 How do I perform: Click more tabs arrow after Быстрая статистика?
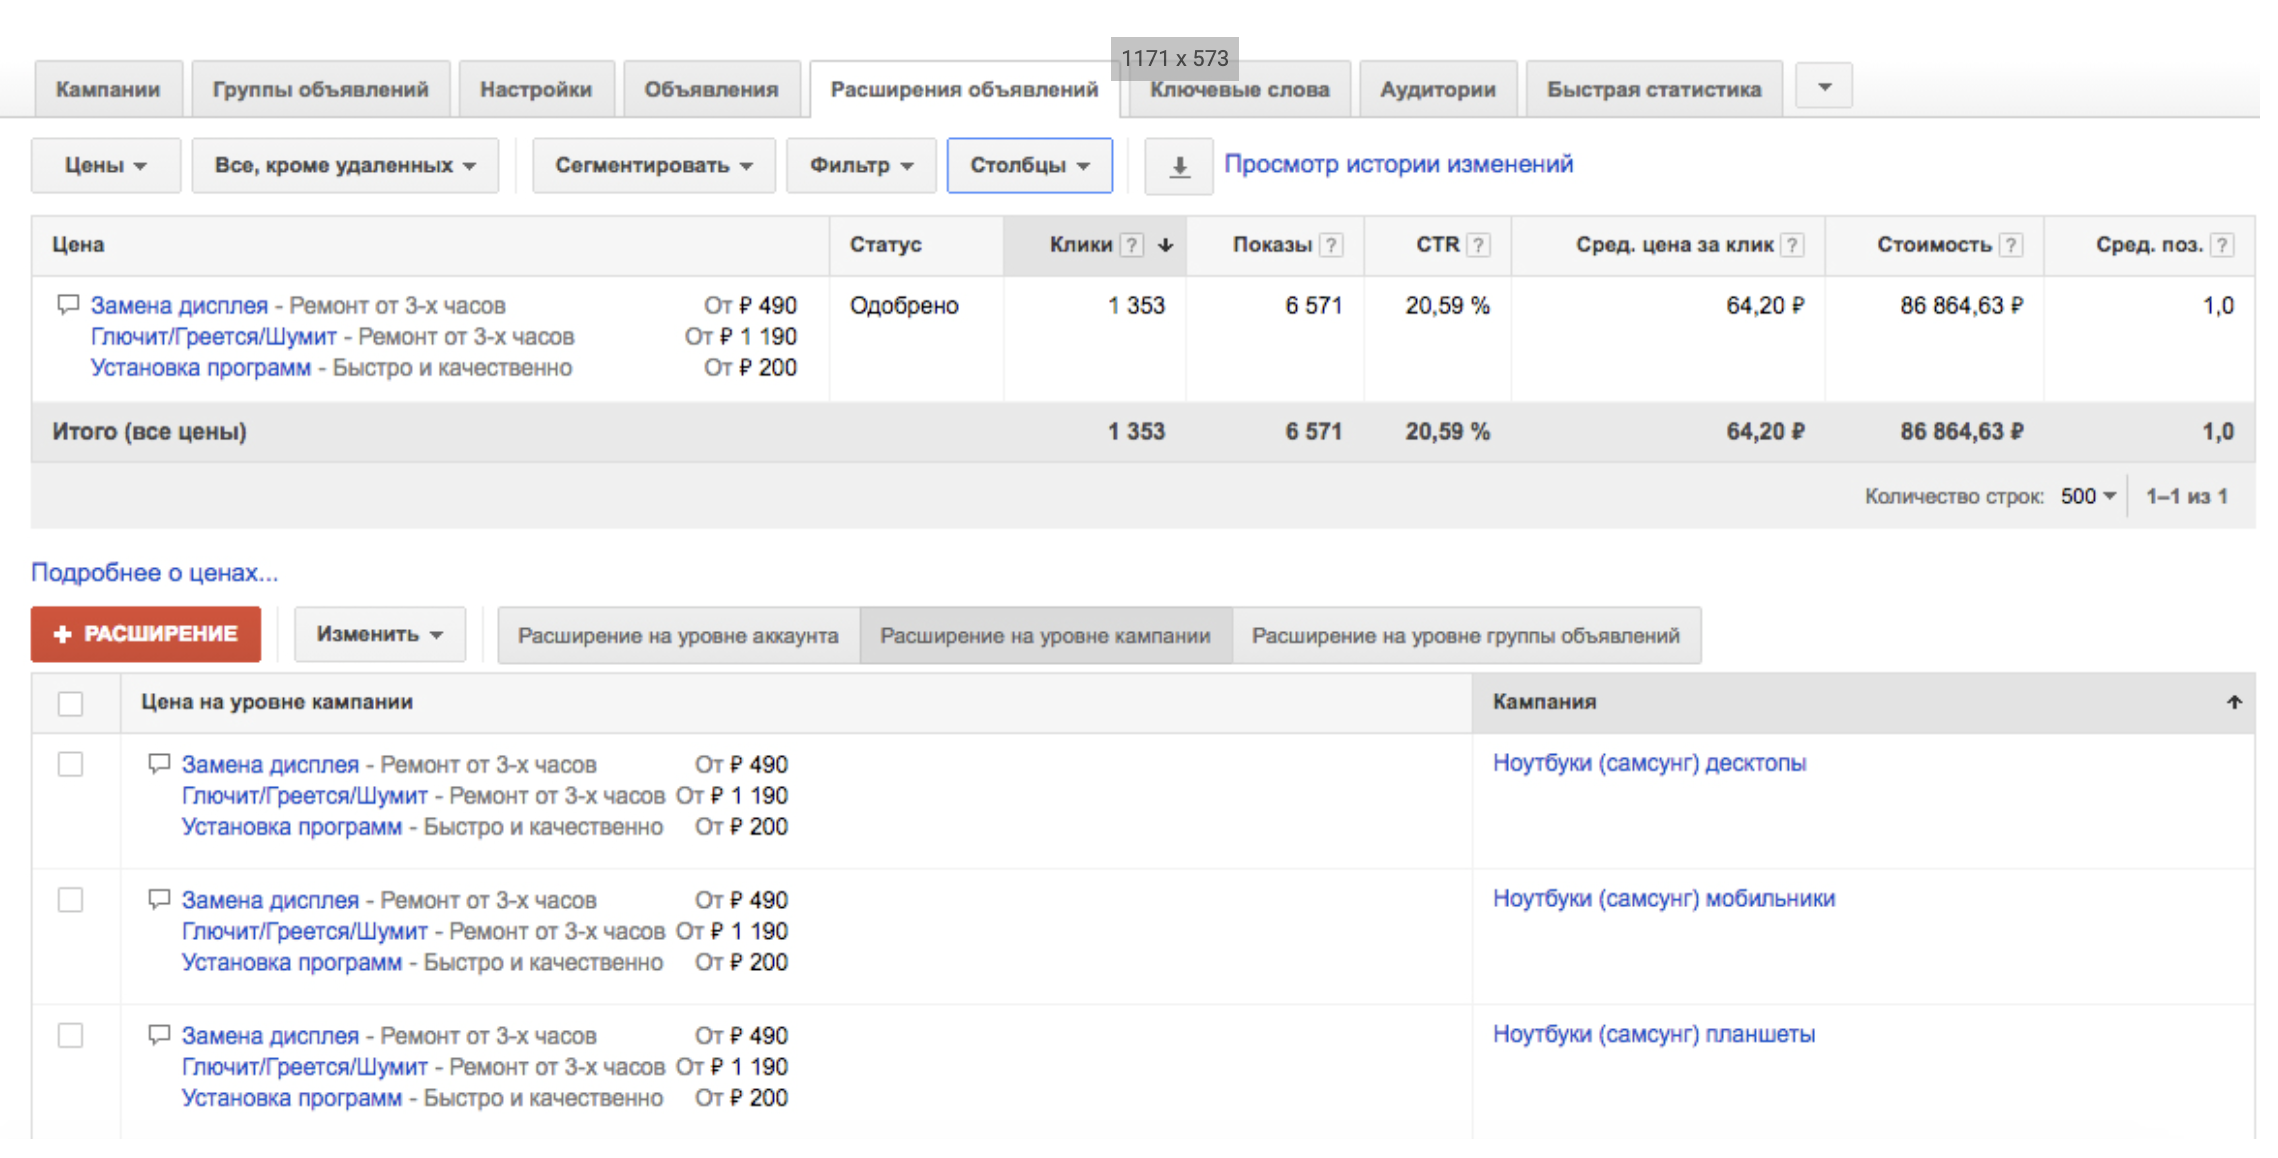point(1824,87)
